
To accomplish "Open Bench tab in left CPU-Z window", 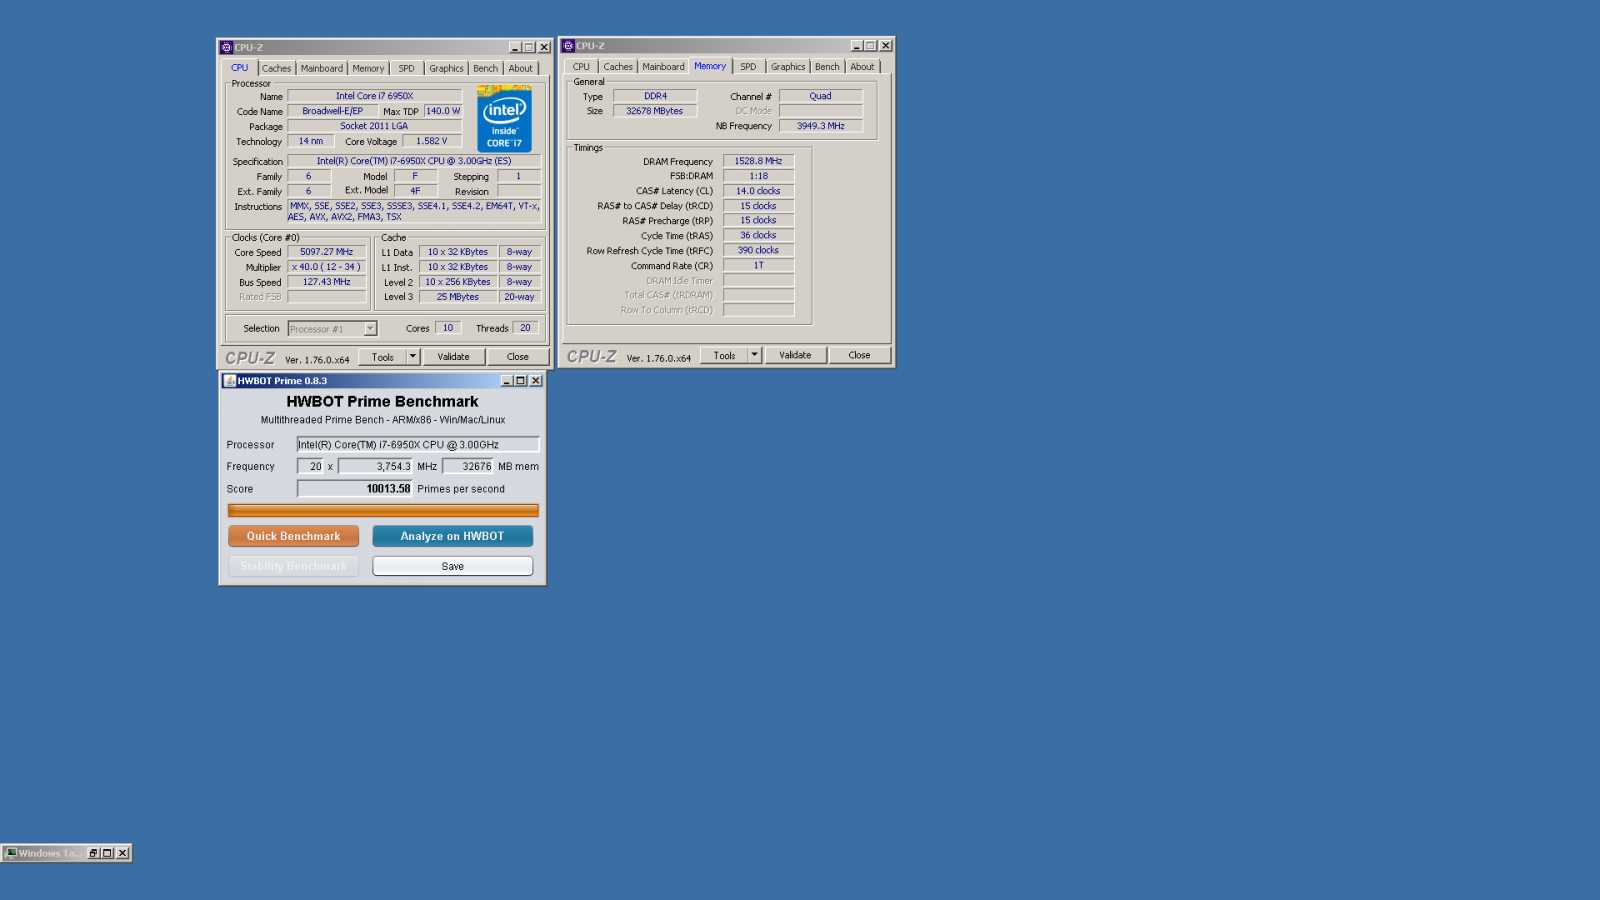I will 485,68.
